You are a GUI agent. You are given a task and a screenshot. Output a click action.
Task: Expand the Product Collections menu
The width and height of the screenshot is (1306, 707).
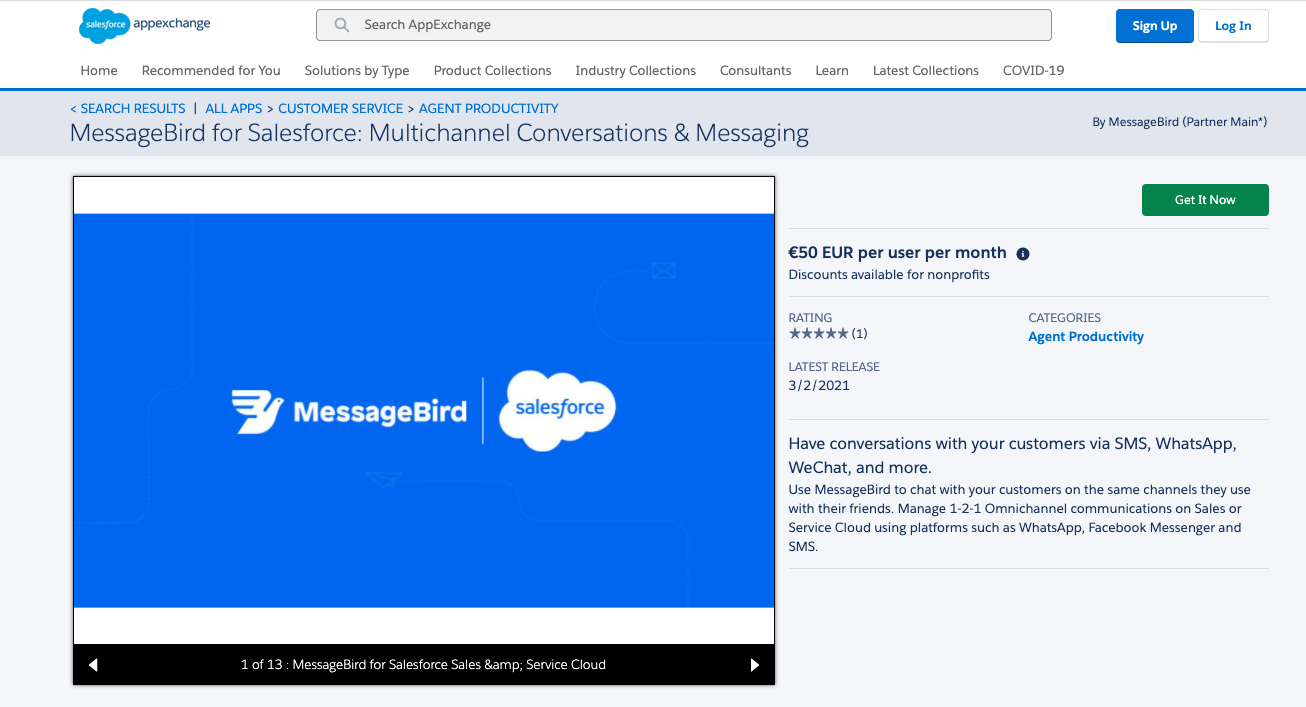click(x=492, y=71)
